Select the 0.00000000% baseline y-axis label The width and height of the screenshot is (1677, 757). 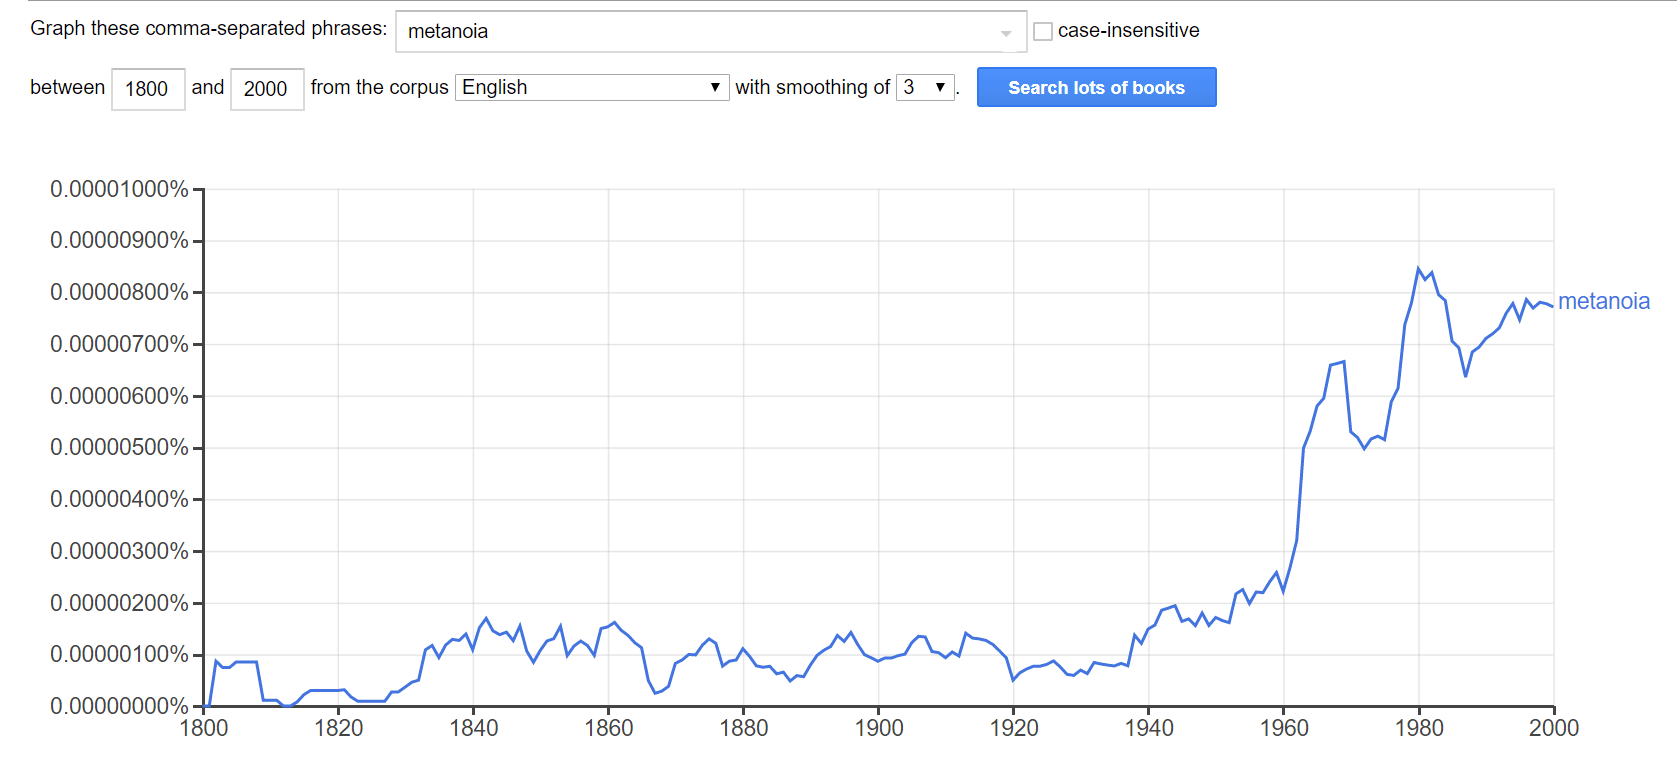119,706
